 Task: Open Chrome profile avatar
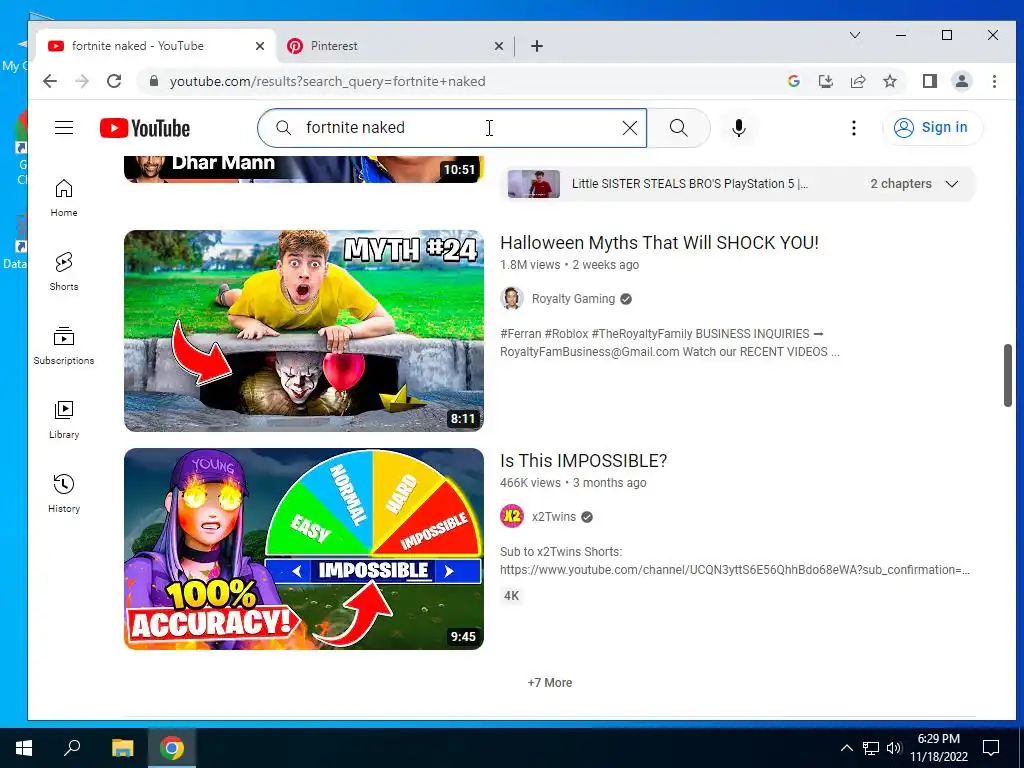point(962,81)
